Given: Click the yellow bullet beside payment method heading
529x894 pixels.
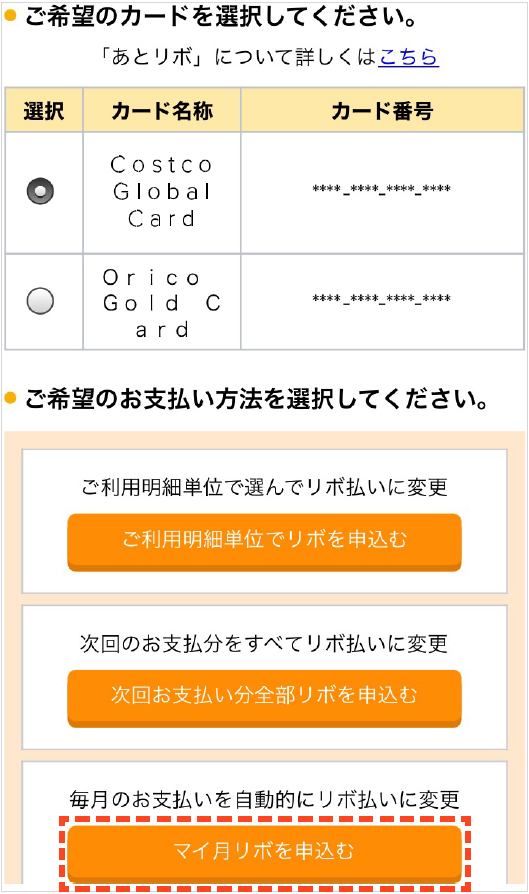Looking at the screenshot, I should point(11,397).
